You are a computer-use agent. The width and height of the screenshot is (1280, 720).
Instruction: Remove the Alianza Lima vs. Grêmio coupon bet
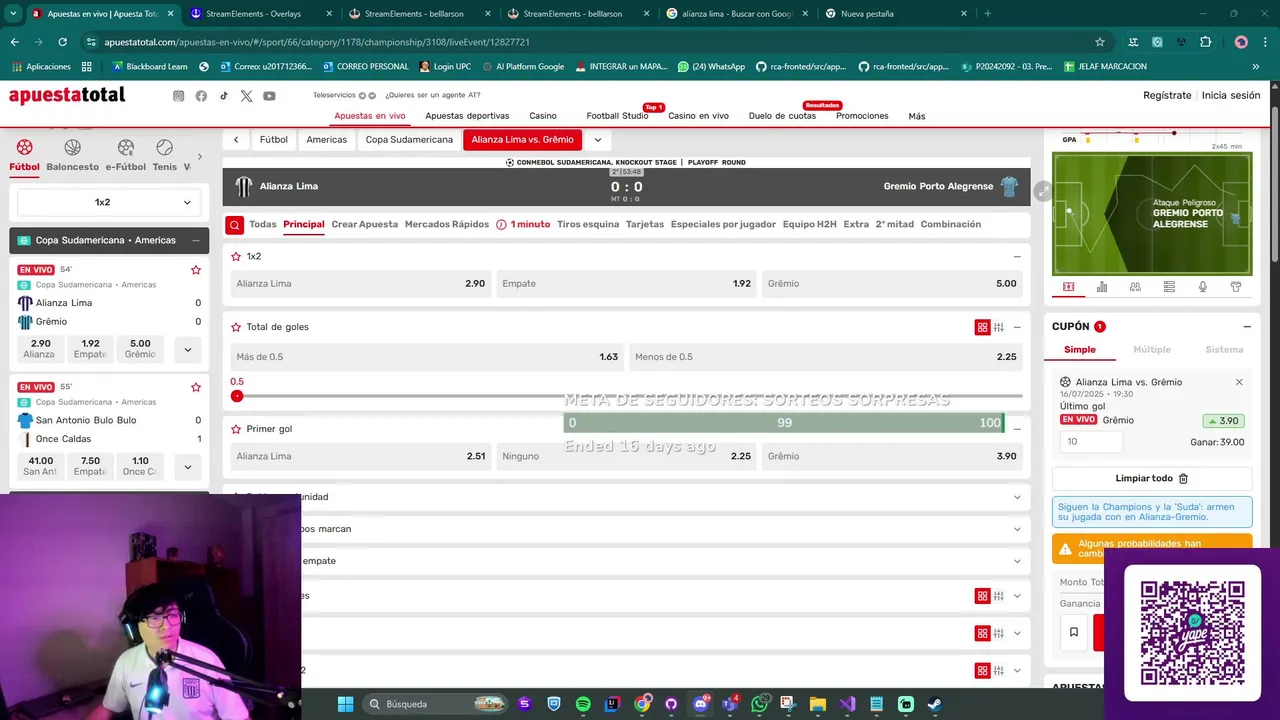coord(1239,382)
